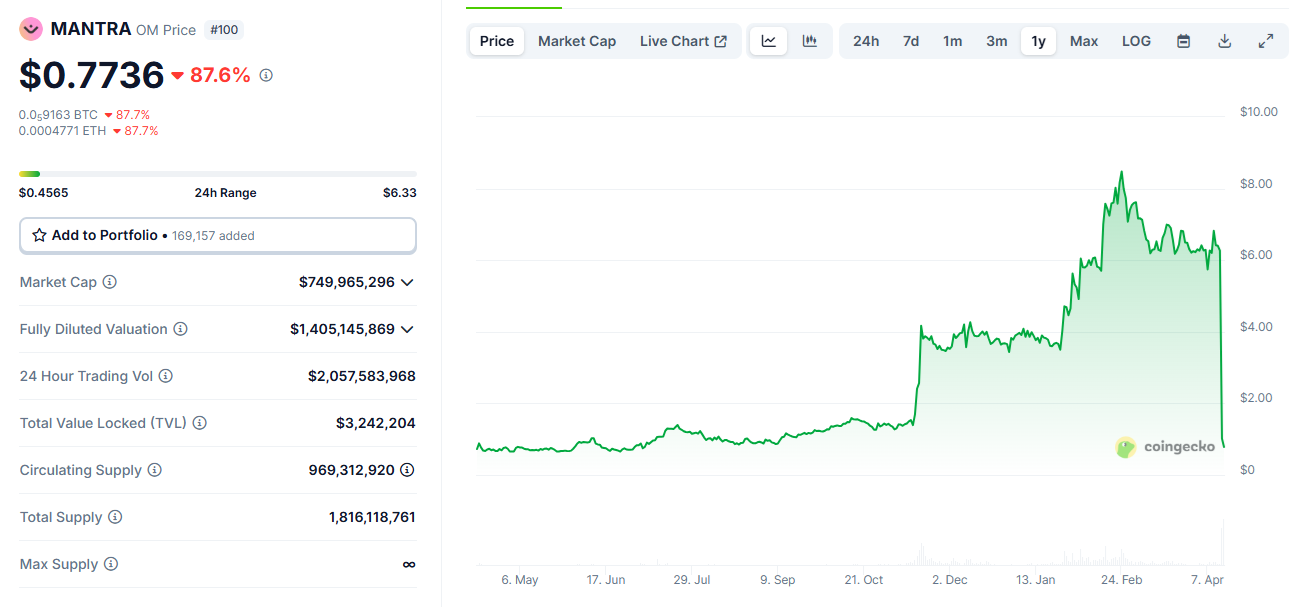This screenshot has width=1297, height=607.
Task: Expand chart to fullscreen icon
Action: 1266,41
